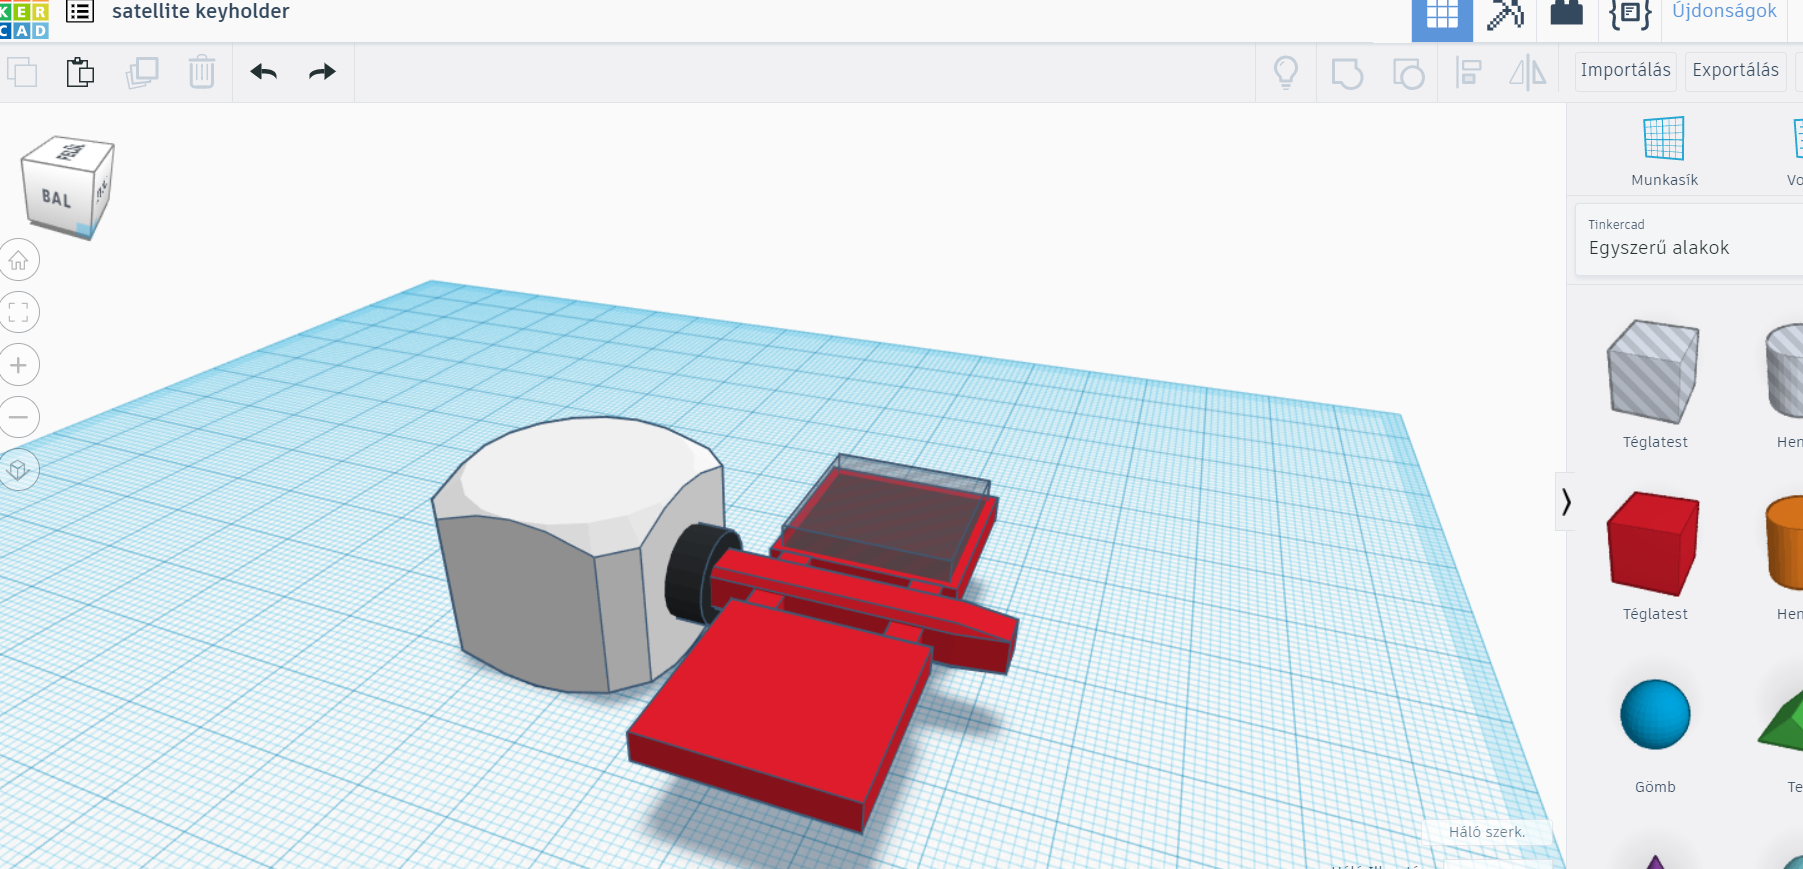Open the Egyszerű alakok shapes dropdown

[1690, 240]
